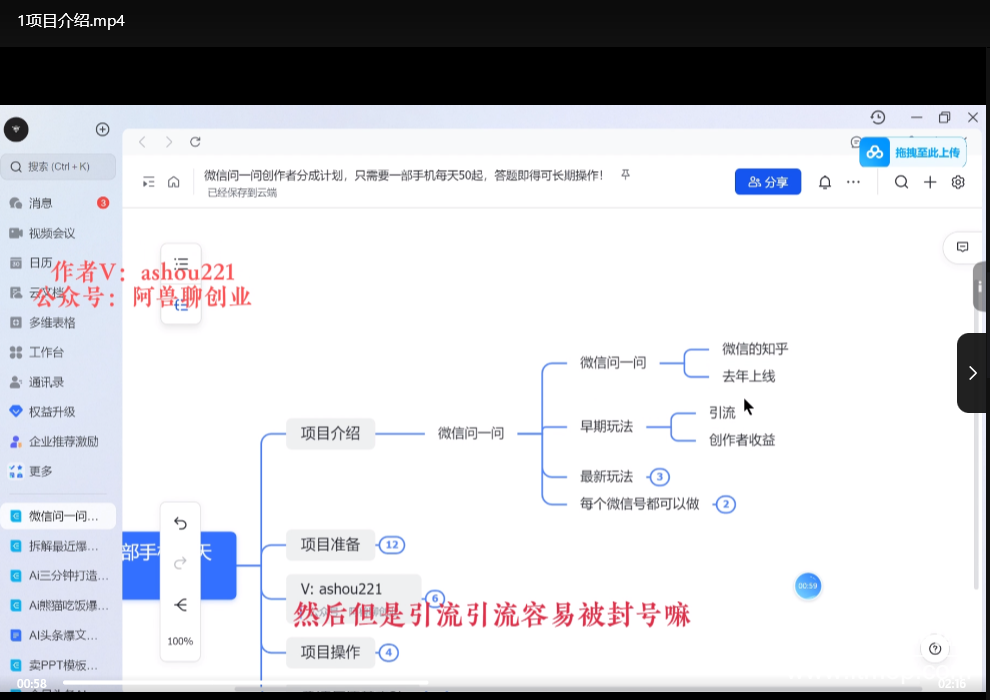Toggle the document outline sidebar icon
990x700 pixels.
point(148,182)
